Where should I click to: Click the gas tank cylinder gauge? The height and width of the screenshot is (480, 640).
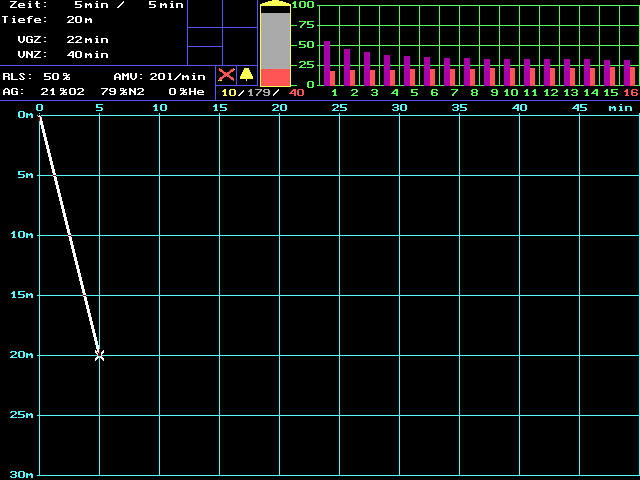275,45
